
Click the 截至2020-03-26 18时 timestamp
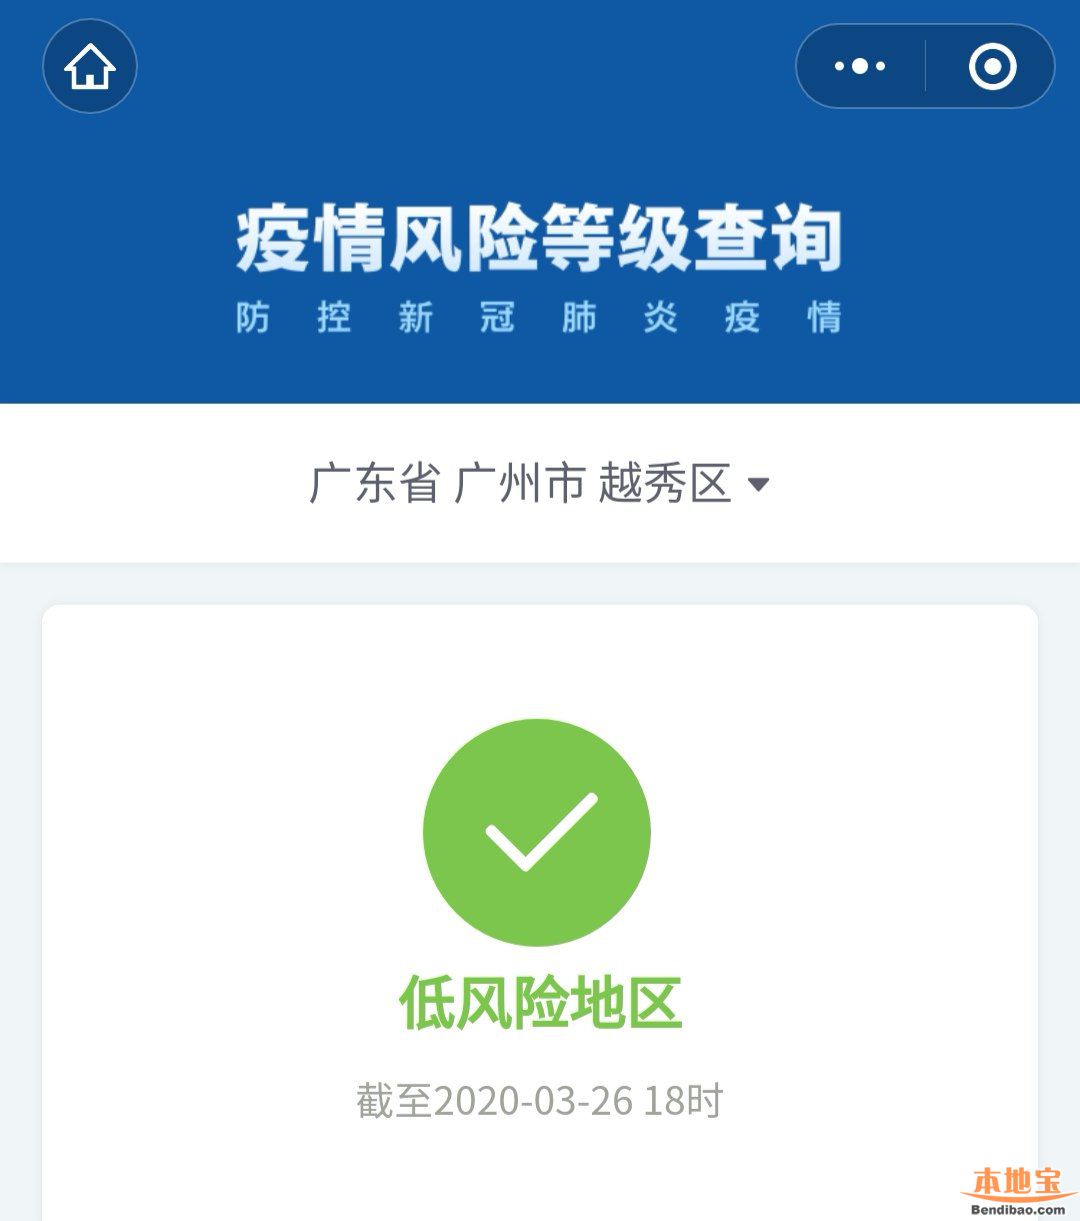539,1101
